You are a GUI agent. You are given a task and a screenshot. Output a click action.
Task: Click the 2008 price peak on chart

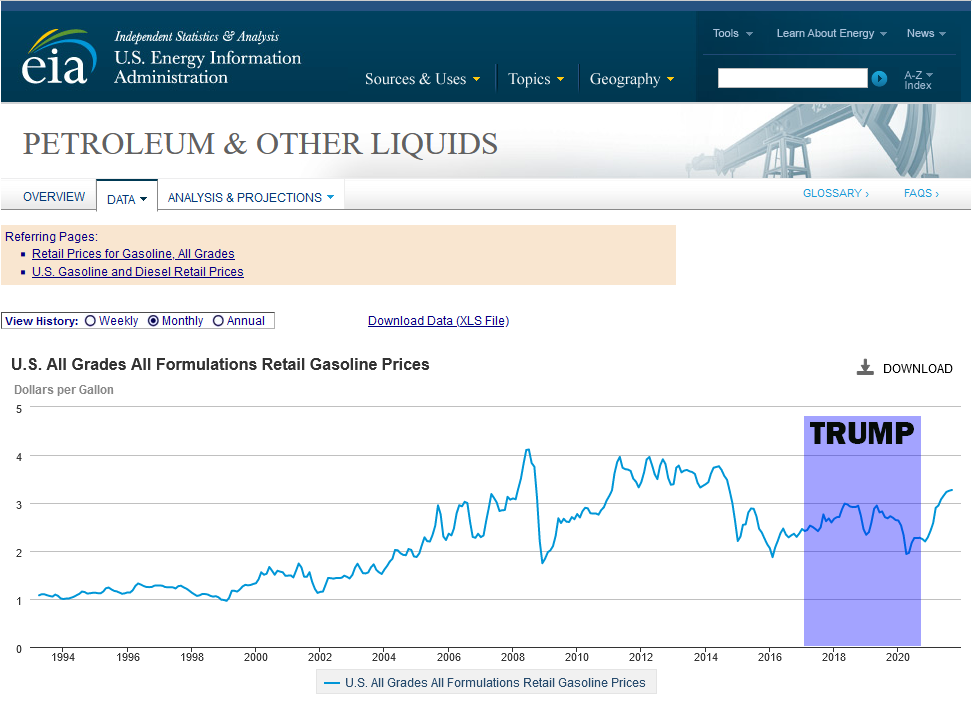tap(528, 450)
